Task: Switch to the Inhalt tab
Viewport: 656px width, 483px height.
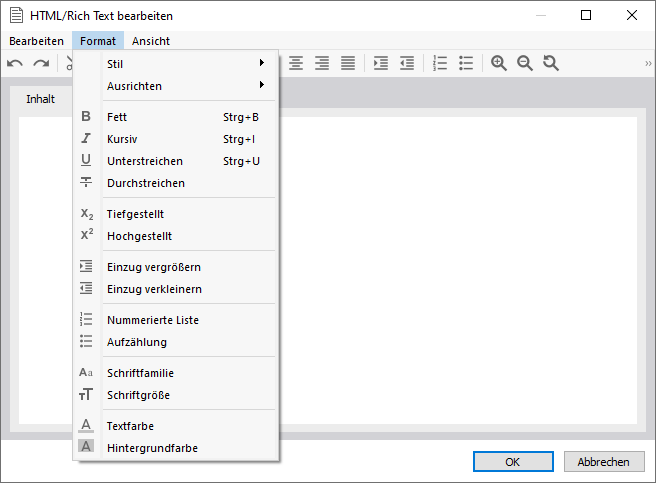Action: [x=41, y=99]
